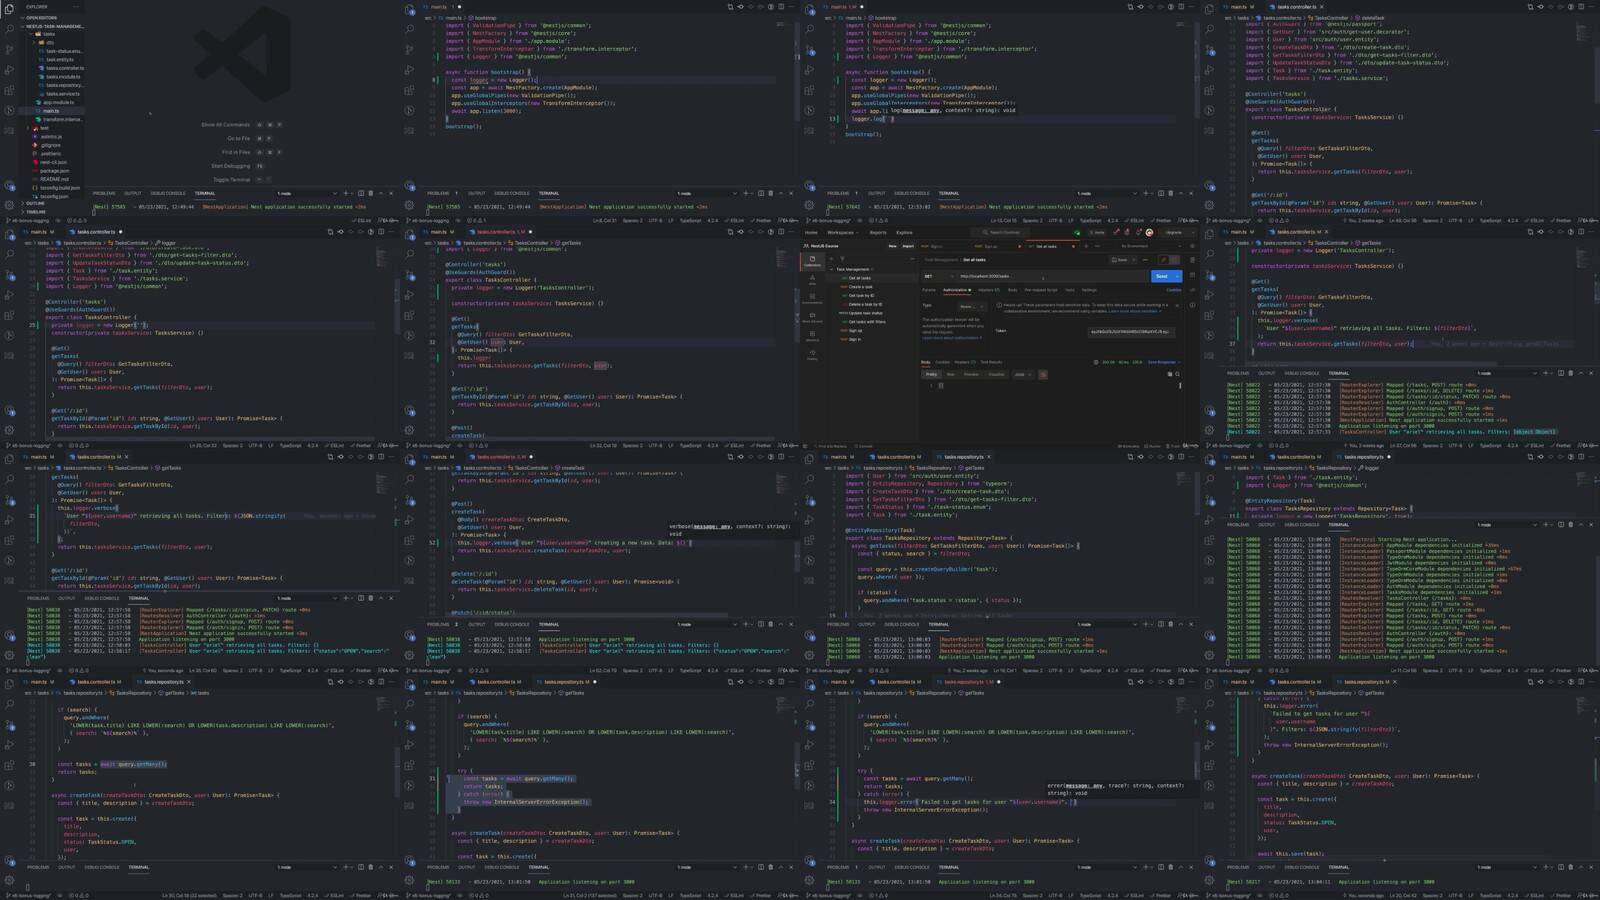This screenshot has height=900, width=1600.
Task: Open the GET method dropdown in Postman
Action: pos(939,276)
